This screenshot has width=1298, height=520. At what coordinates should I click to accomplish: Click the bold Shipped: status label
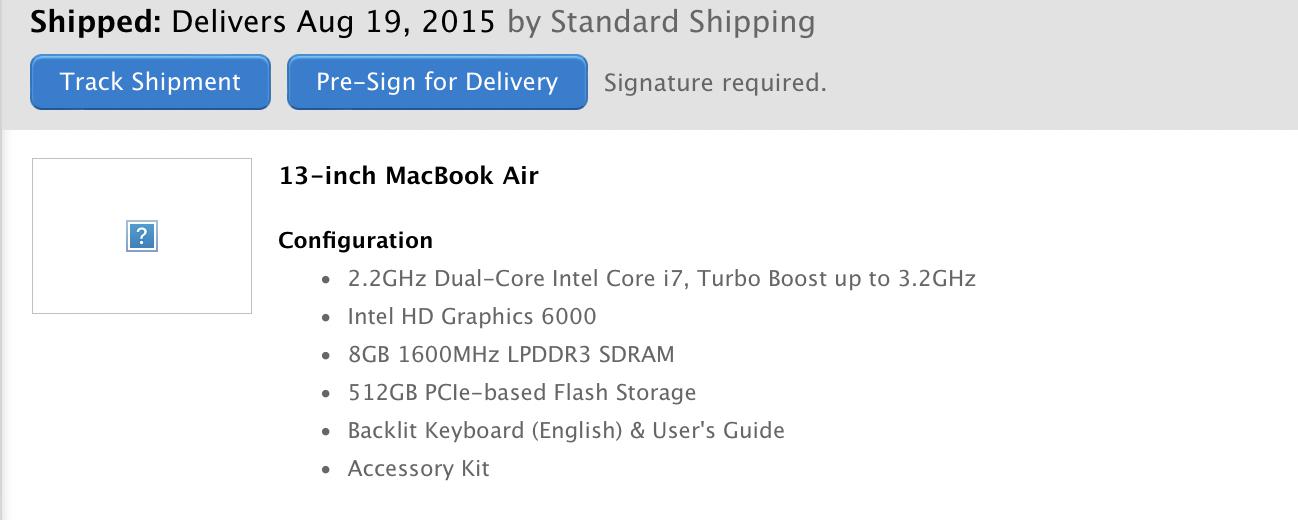pos(97,21)
